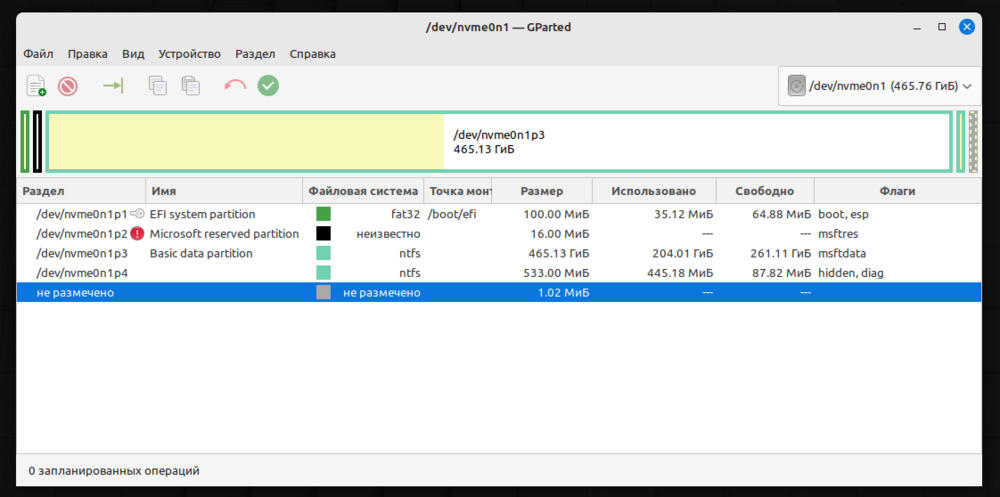Click the Apply all operations checkmark icon

pos(268,85)
